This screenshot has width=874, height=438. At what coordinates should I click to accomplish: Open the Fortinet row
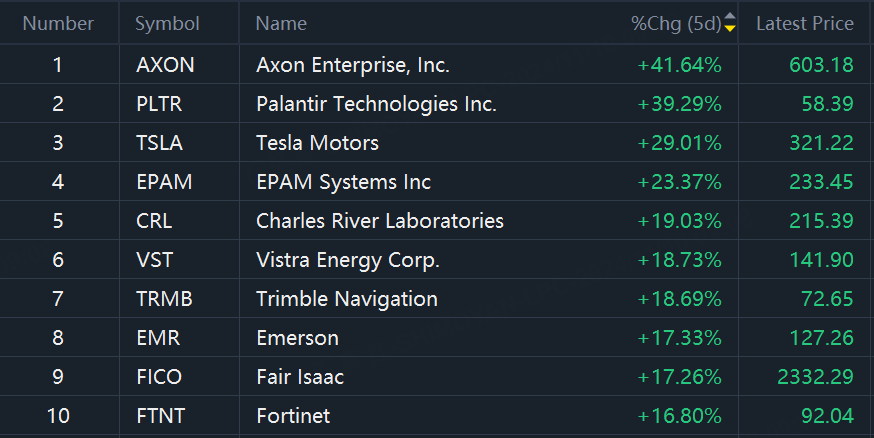pyautogui.click(x=292, y=416)
